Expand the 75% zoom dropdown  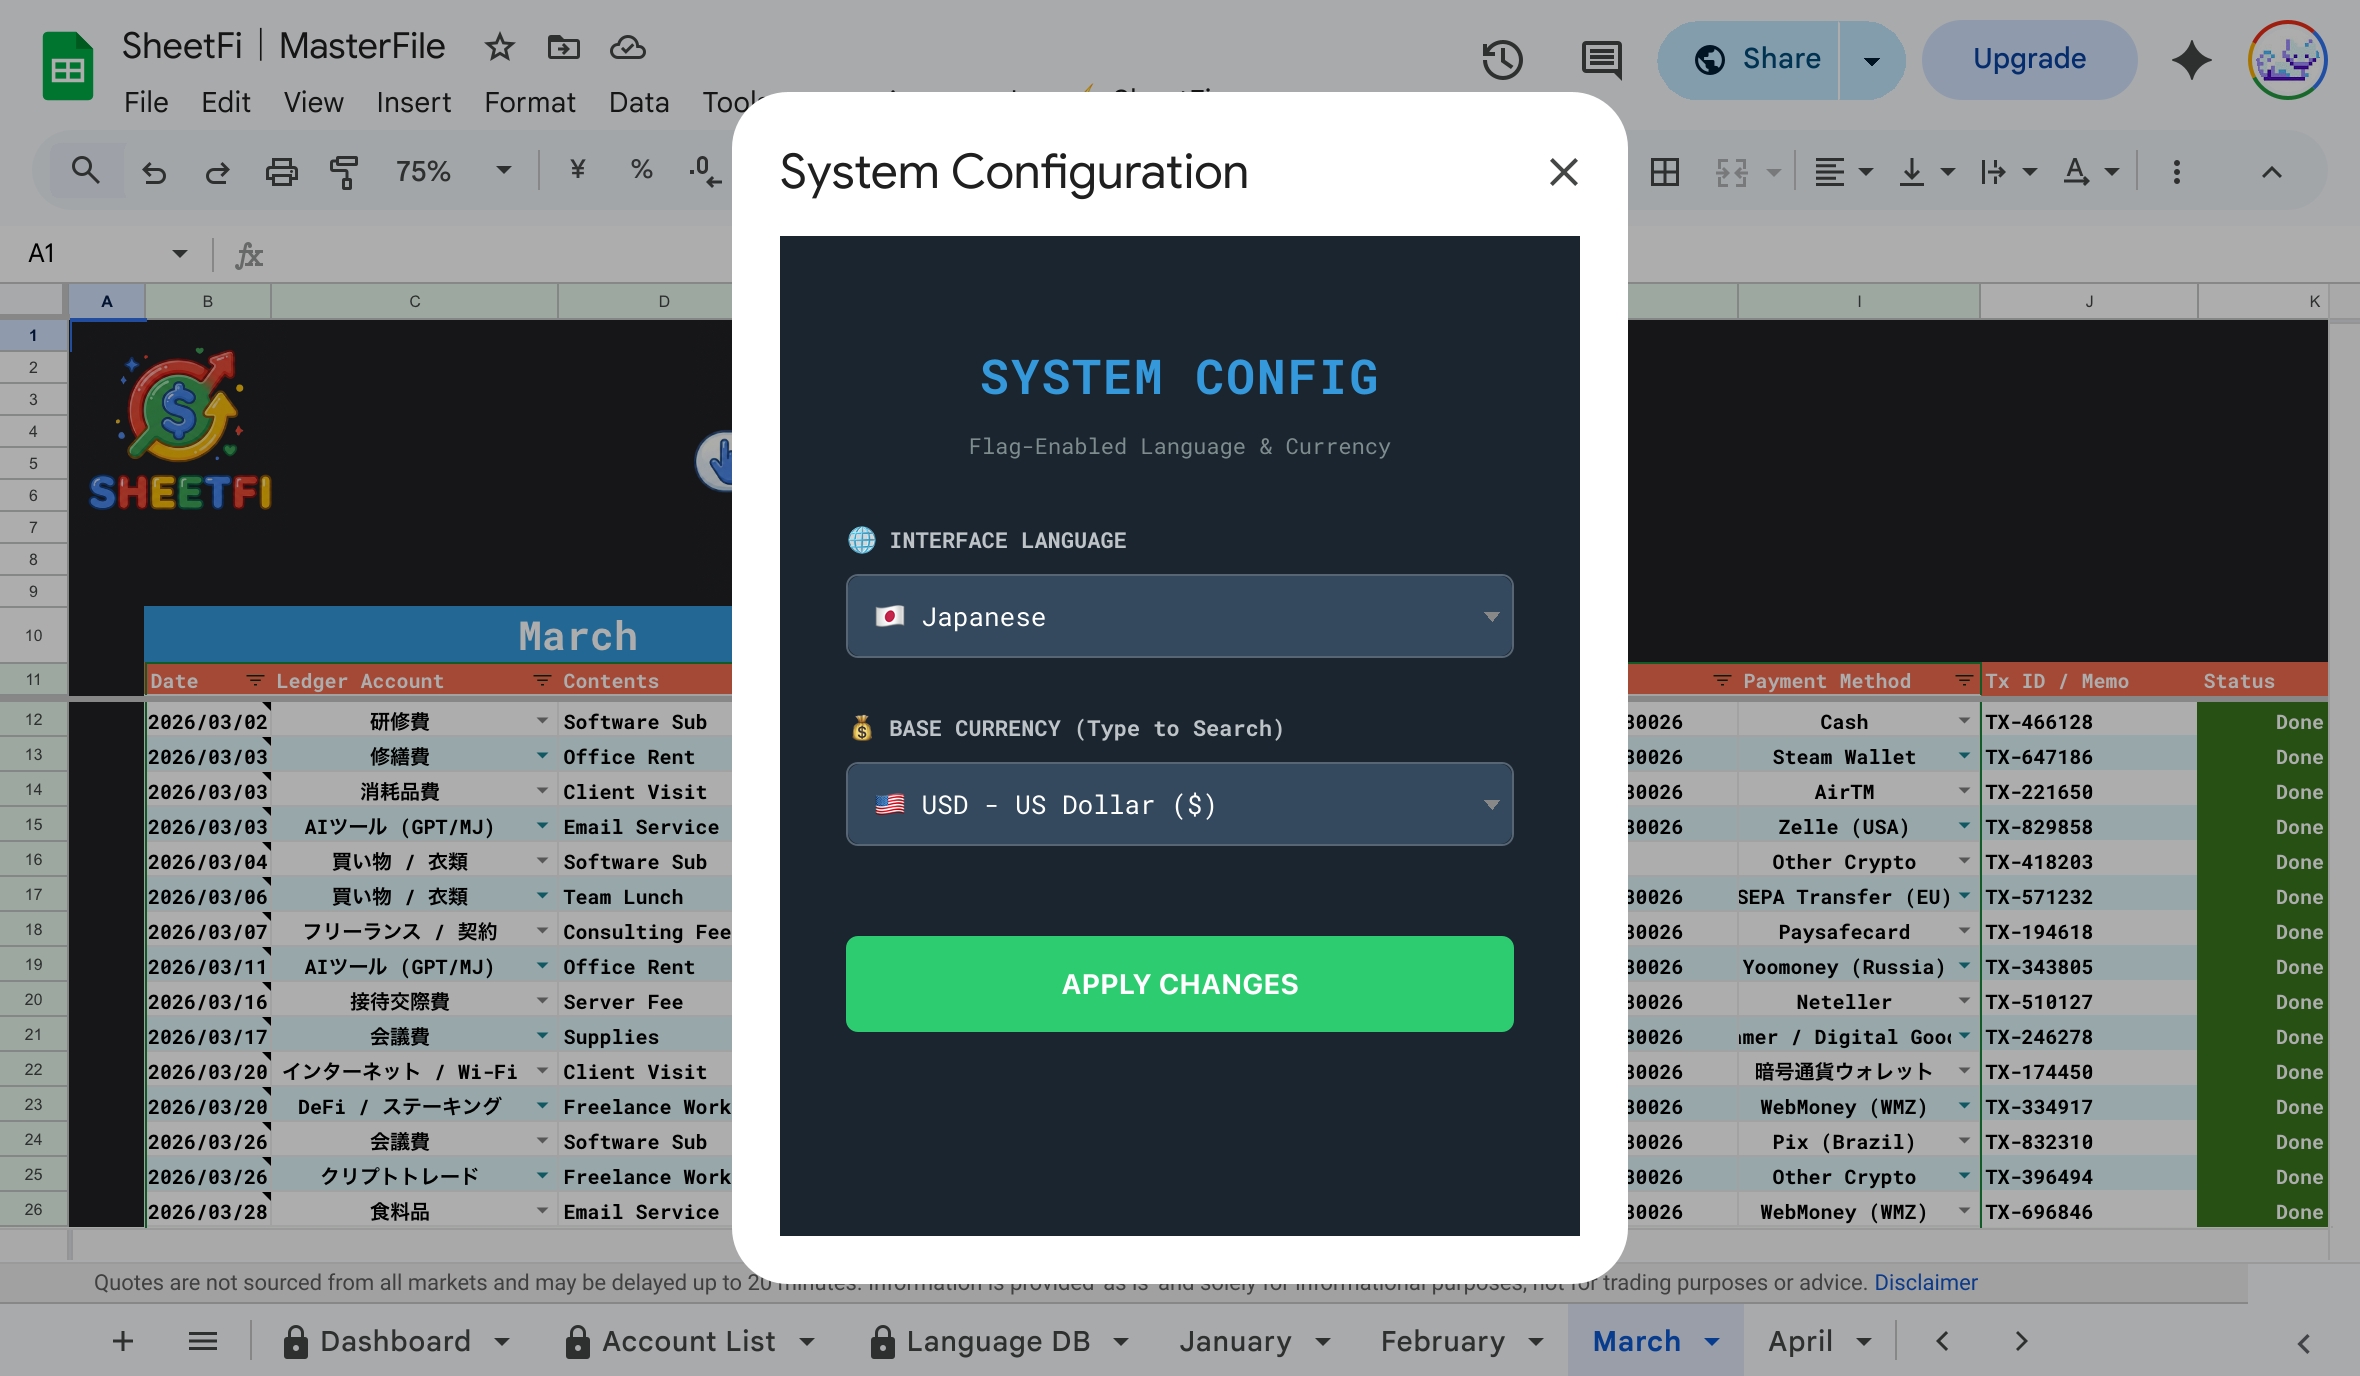point(504,171)
